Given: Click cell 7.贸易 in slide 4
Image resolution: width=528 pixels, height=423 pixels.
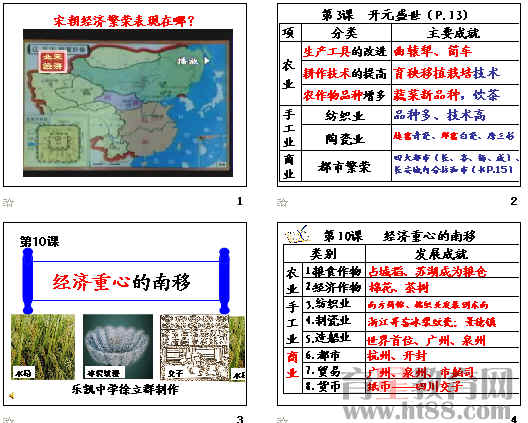Looking at the screenshot, I should pos(334,371).
